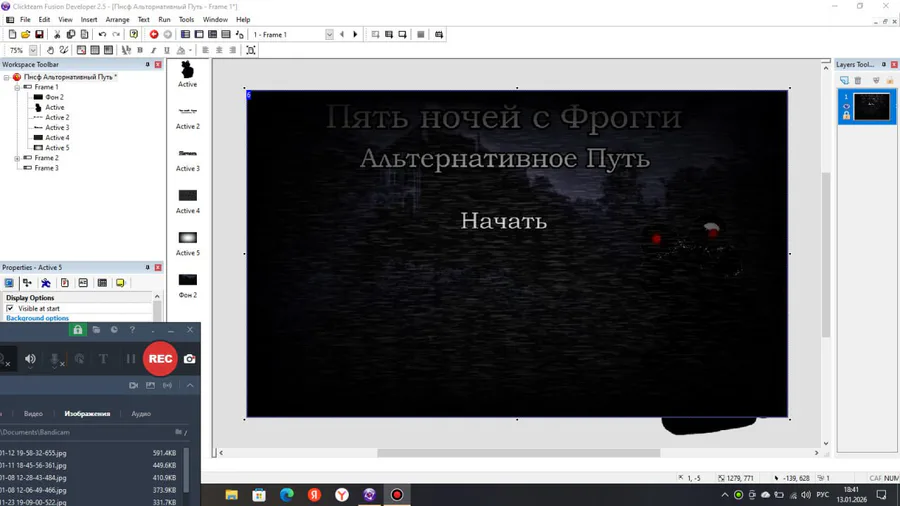Open the File menu
Viewport: 900px width, 506px height.
coord(25,20)
